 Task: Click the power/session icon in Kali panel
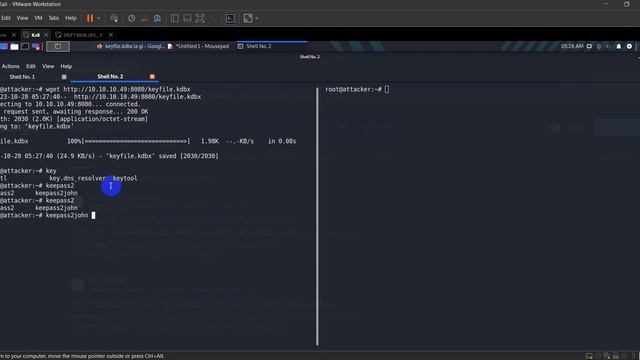(x=629, y=47)
